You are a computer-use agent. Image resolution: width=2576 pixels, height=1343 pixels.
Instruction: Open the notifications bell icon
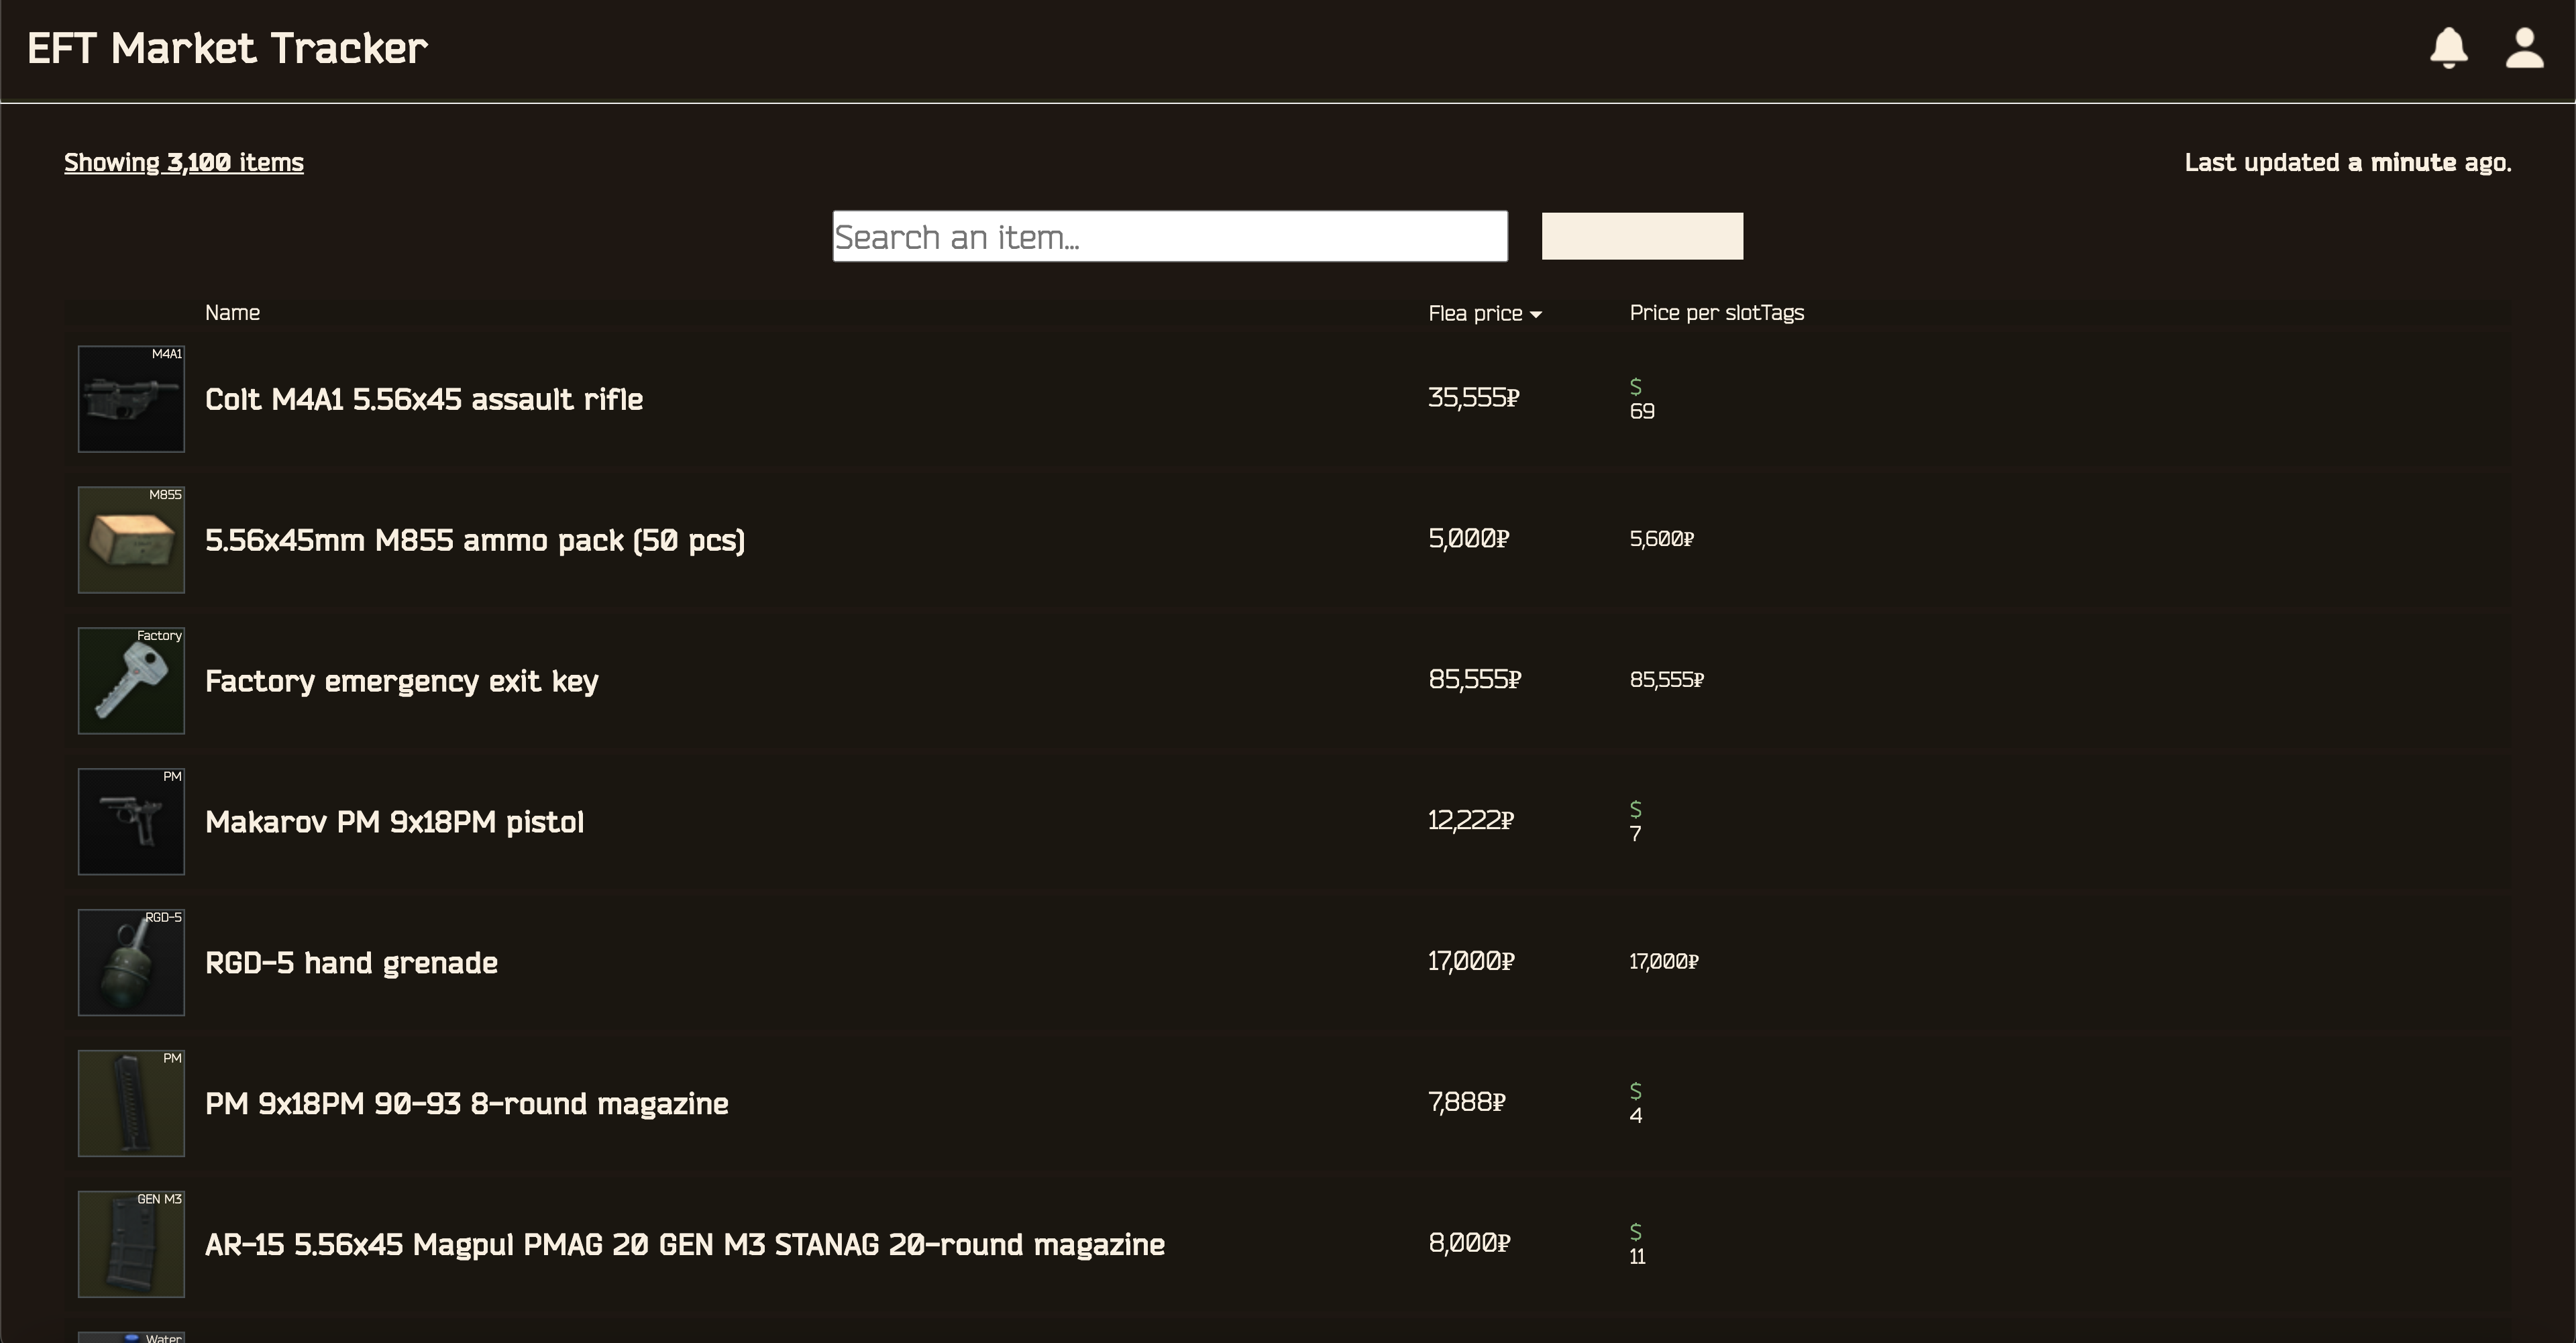coord(2449,48)
